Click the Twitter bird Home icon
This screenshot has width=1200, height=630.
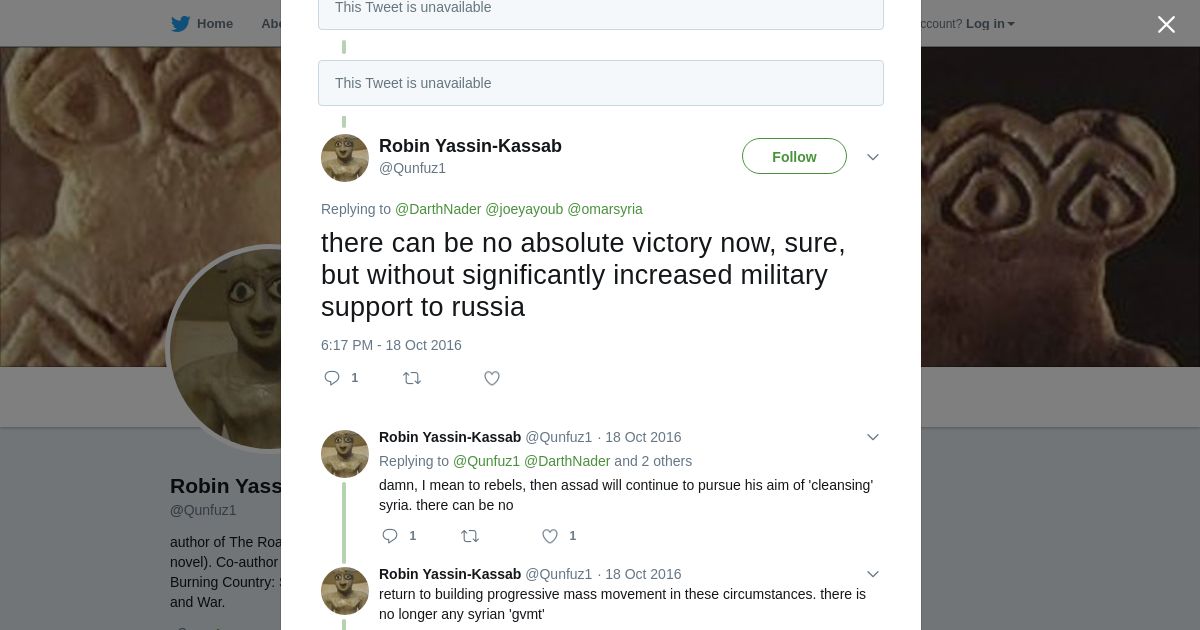click(x=181, y=24)
